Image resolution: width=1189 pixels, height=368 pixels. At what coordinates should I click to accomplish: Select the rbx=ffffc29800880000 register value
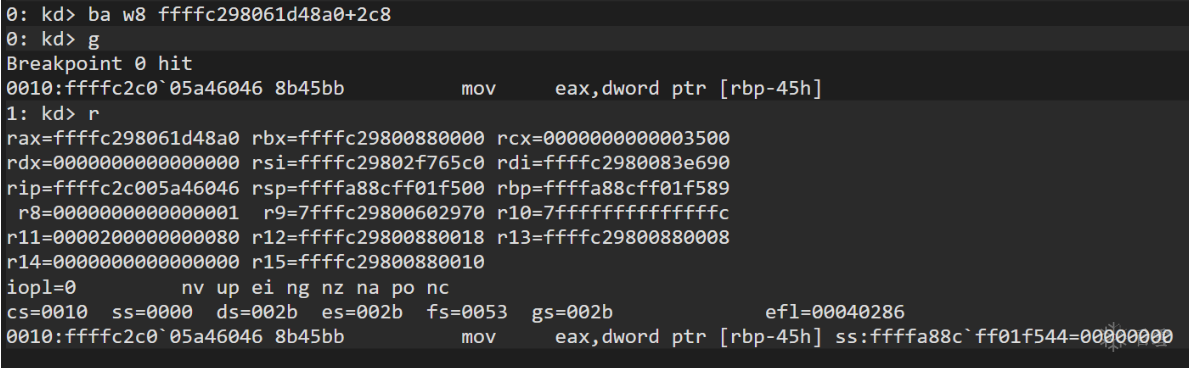click(x=369, y=138)
